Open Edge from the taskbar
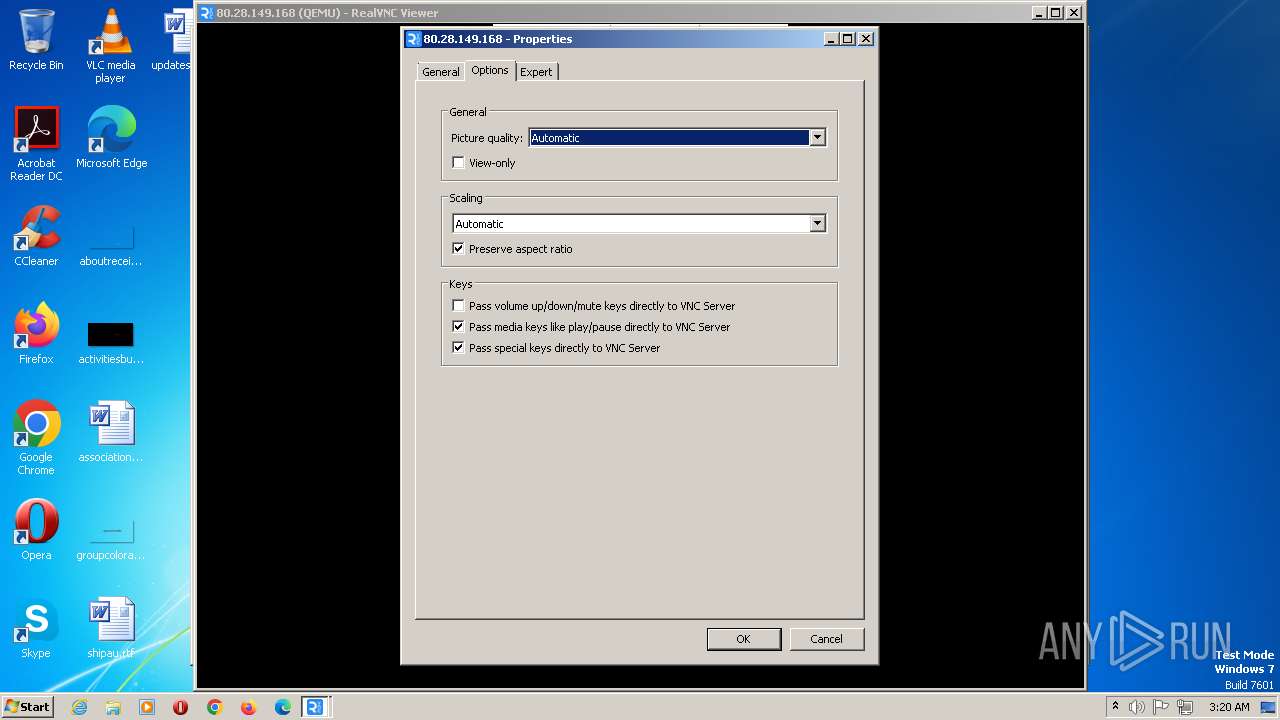 [283, 707]
